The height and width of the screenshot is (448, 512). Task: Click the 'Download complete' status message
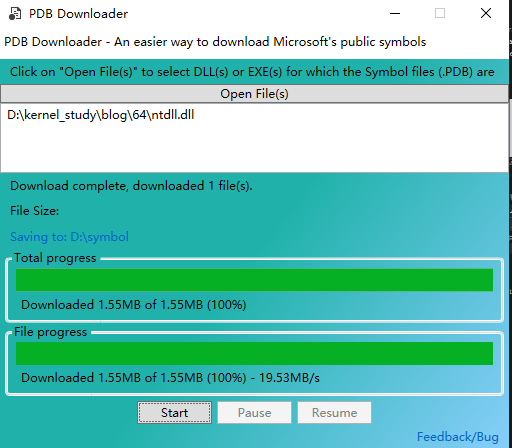131,186
